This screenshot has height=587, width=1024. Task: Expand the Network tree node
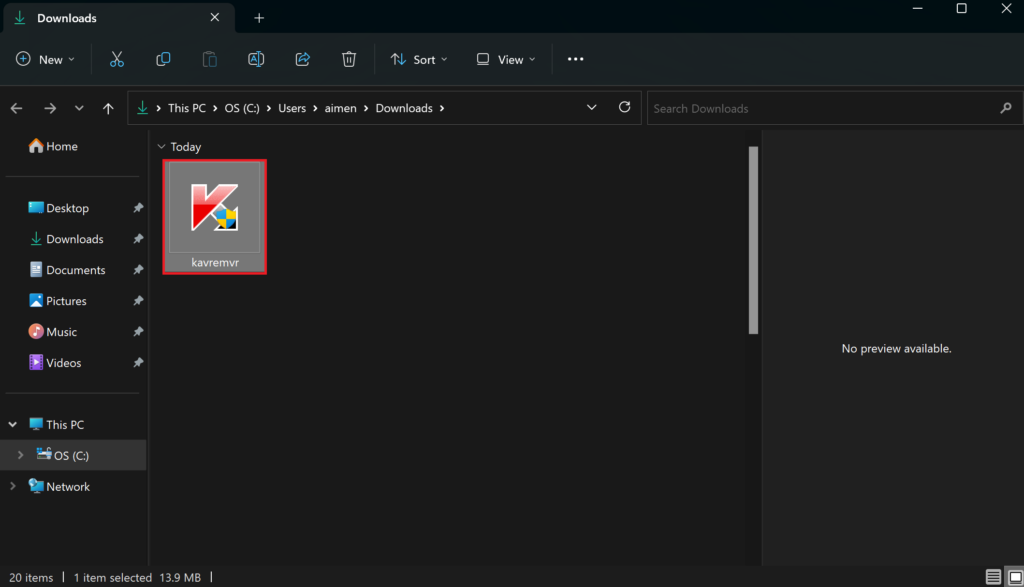click(x=12, y=486)
